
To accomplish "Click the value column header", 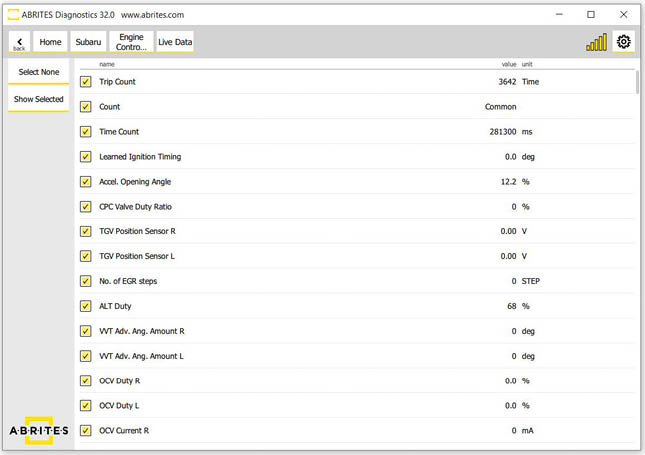I will (508, 64).
